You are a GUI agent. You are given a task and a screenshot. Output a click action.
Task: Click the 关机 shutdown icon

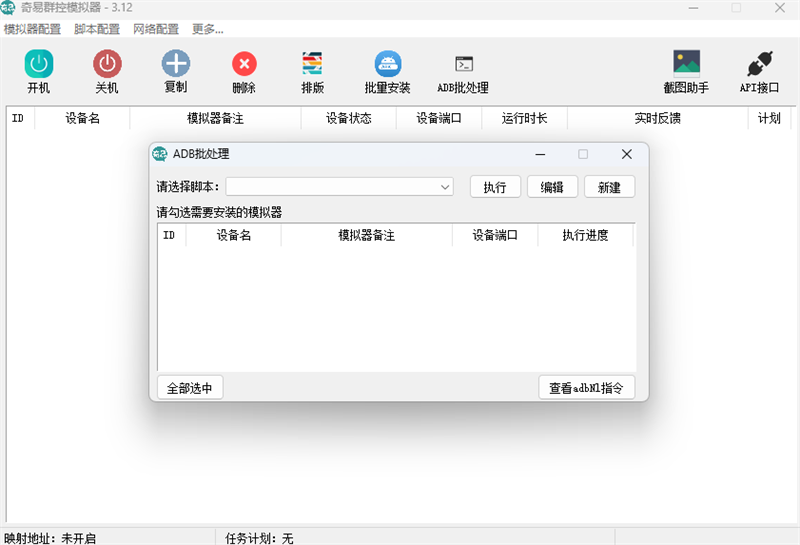(107, 64)
